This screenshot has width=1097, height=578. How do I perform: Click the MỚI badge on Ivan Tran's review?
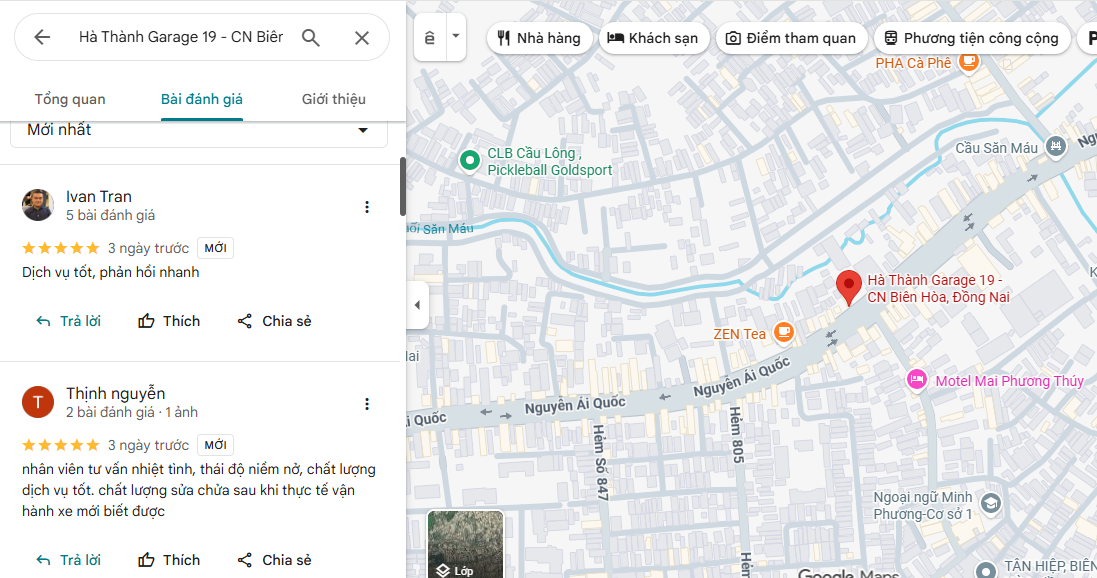tap(215, 248)
